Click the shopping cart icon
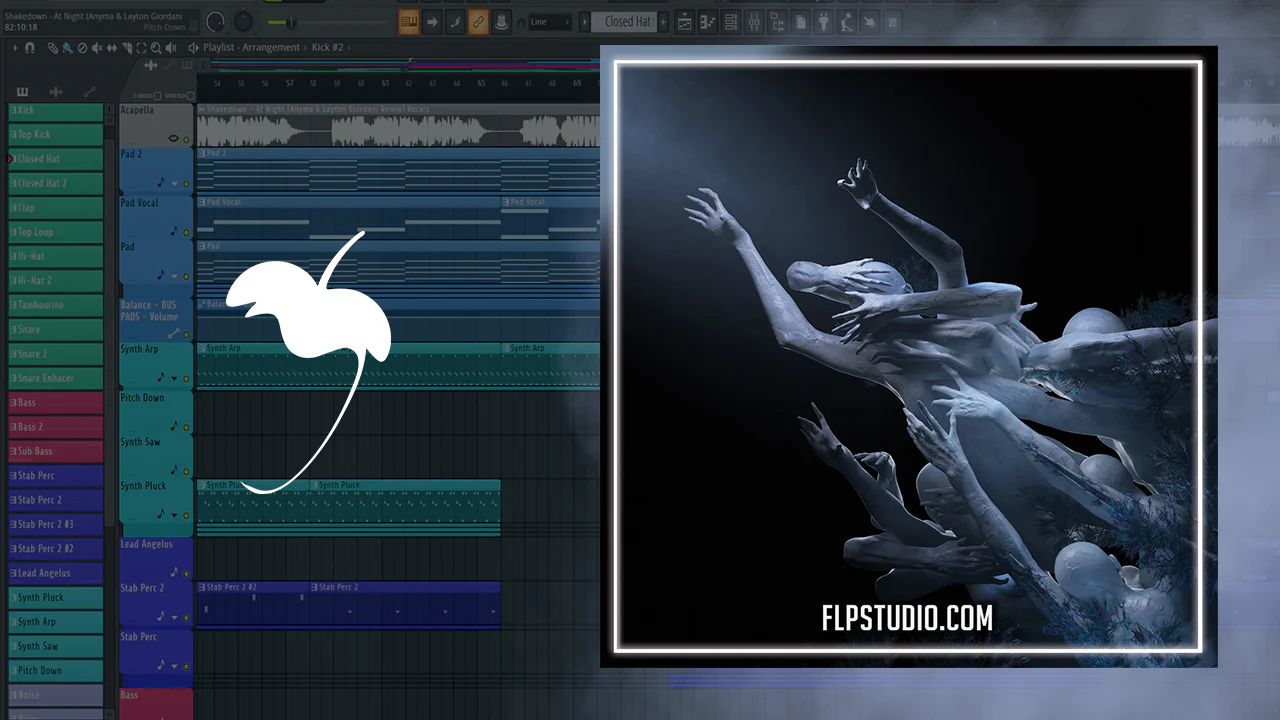1280x720 pixels. [892, 22]
